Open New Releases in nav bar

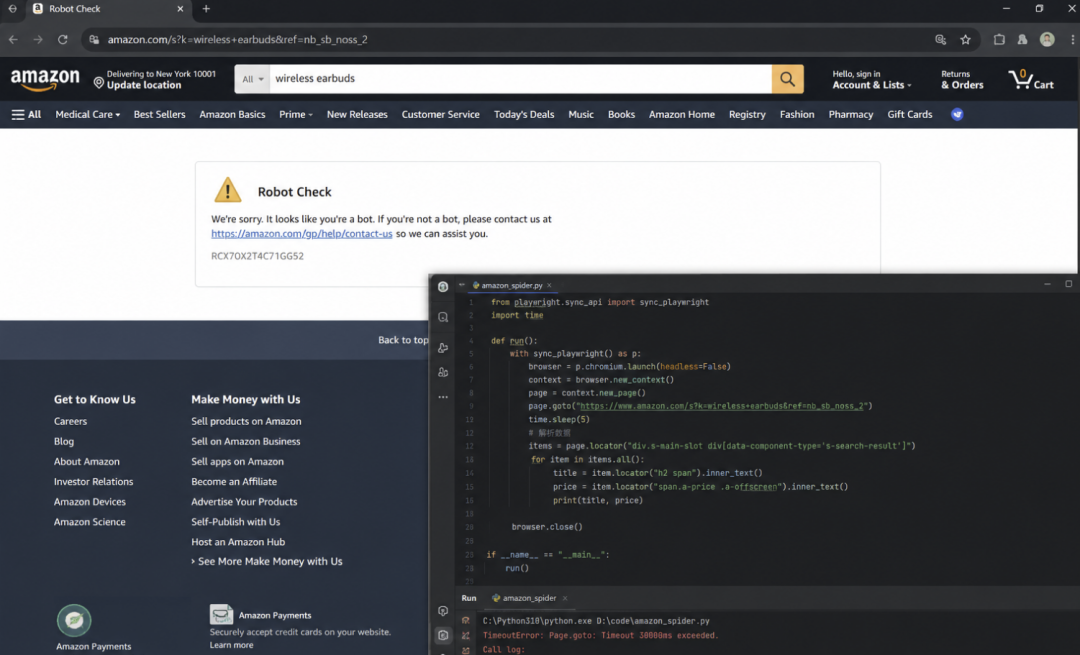[357, 114]
